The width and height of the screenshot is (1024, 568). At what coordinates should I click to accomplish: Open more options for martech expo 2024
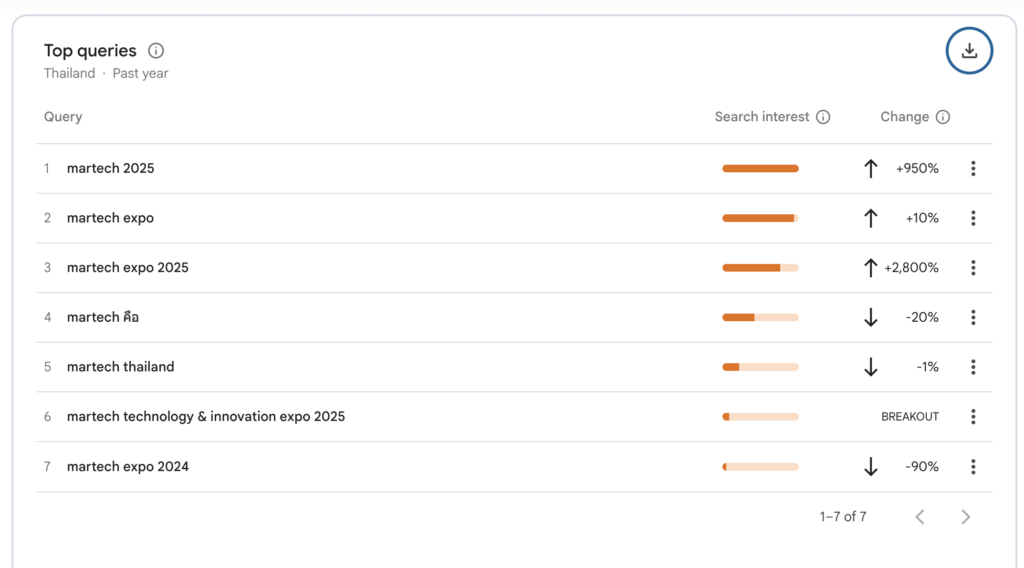[x=973, y=466]
